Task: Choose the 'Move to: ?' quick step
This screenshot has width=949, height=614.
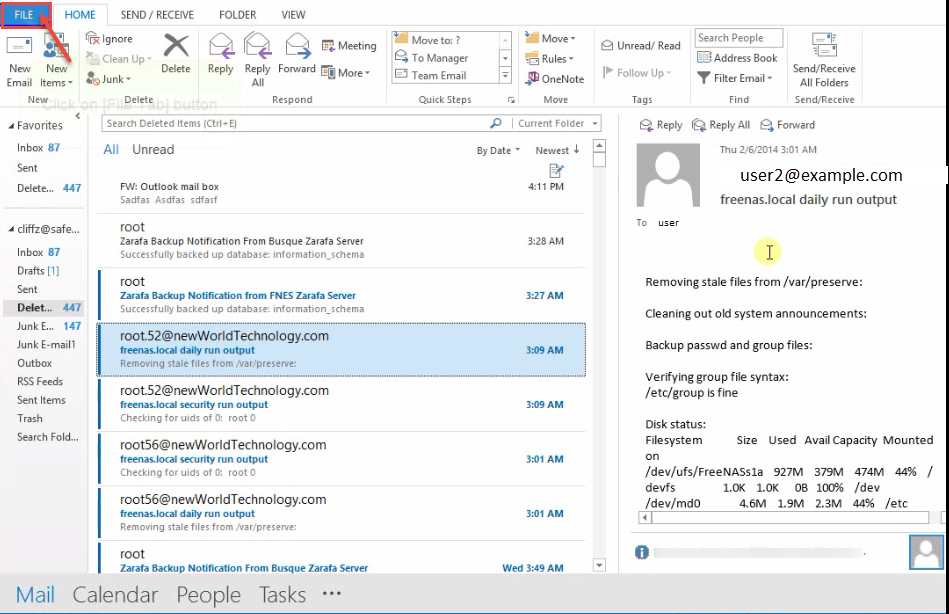Action: (445, 40)
